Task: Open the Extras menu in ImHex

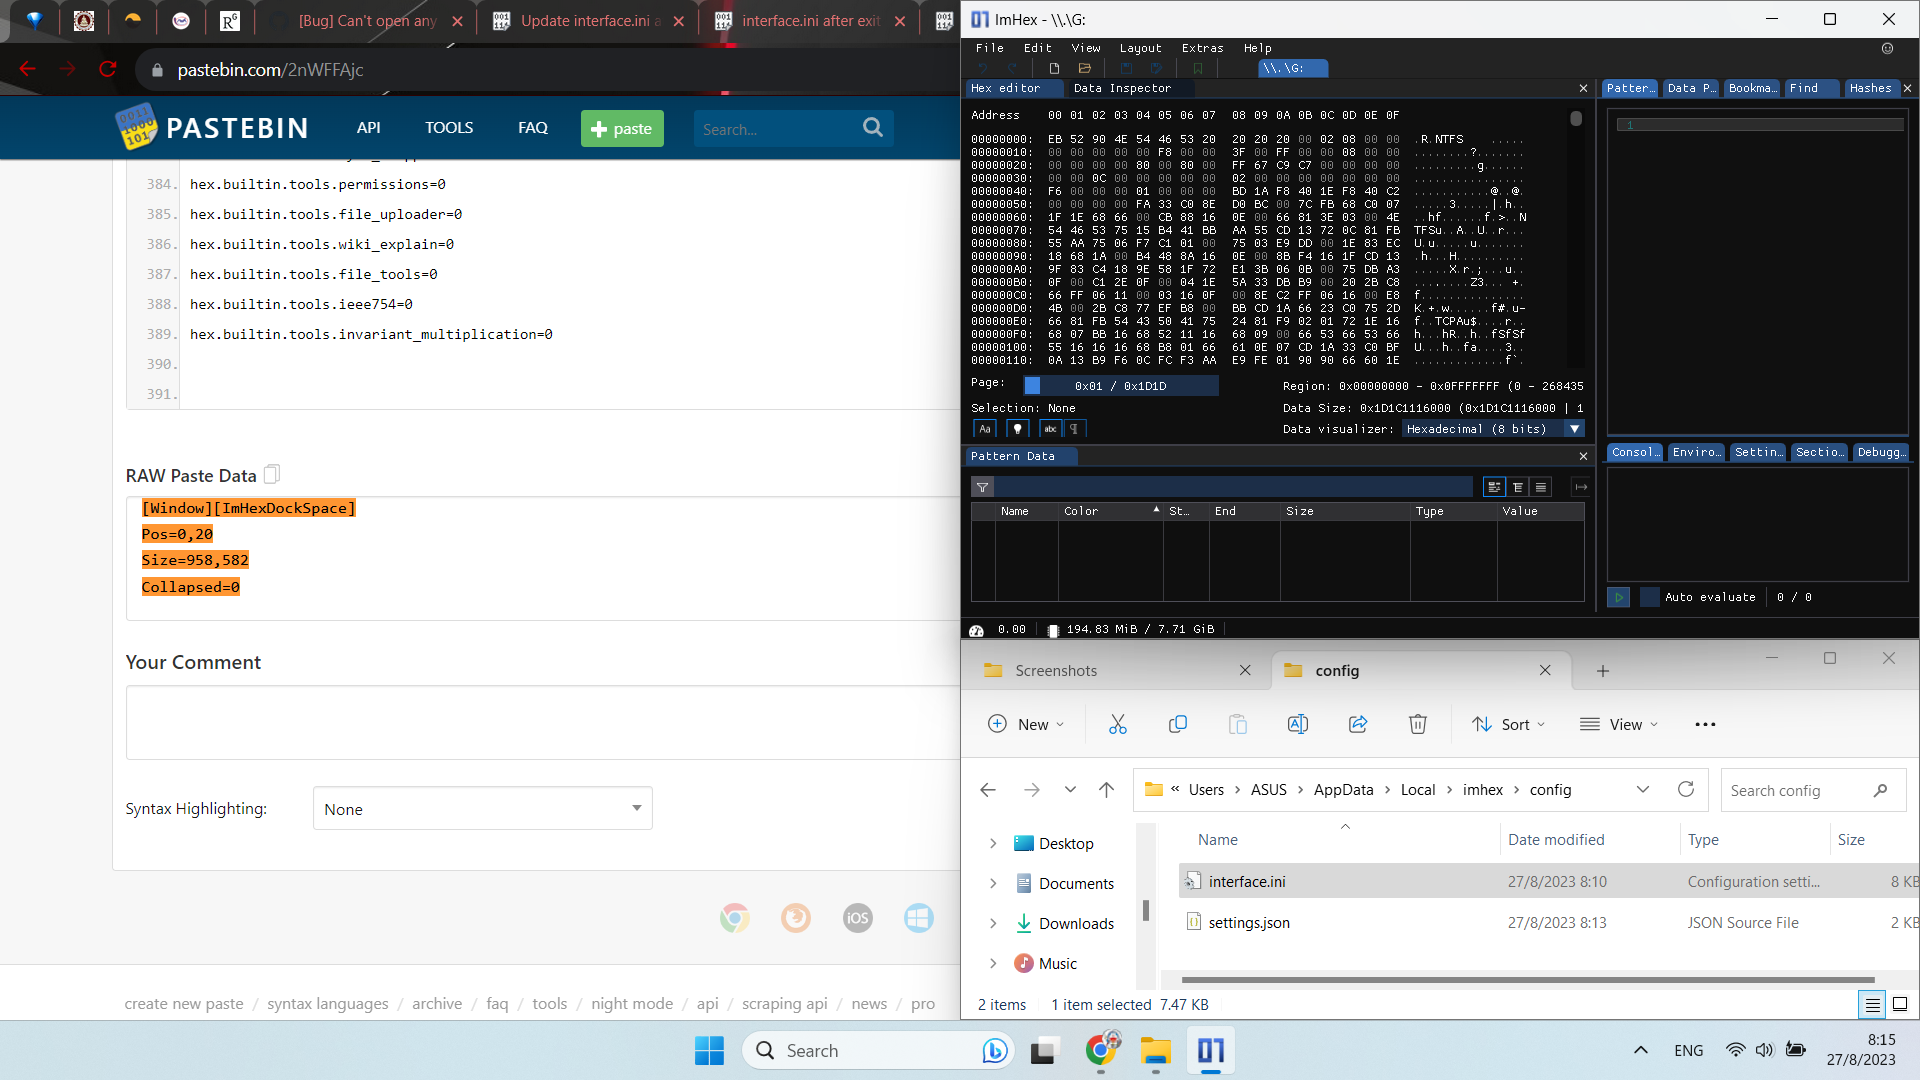Action: [x=1202, y=47]
